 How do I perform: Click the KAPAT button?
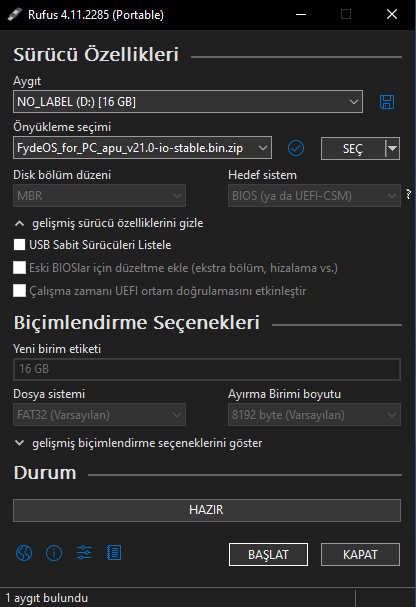point(360,554)
